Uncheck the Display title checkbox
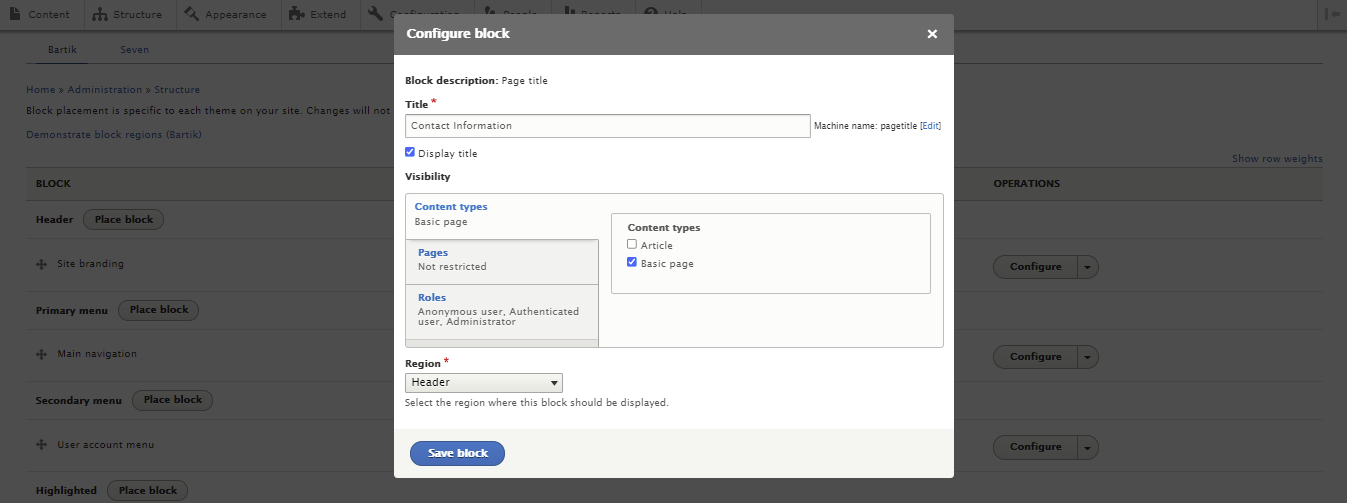This screenshot has width=1347, height=503. pos(410,153)
